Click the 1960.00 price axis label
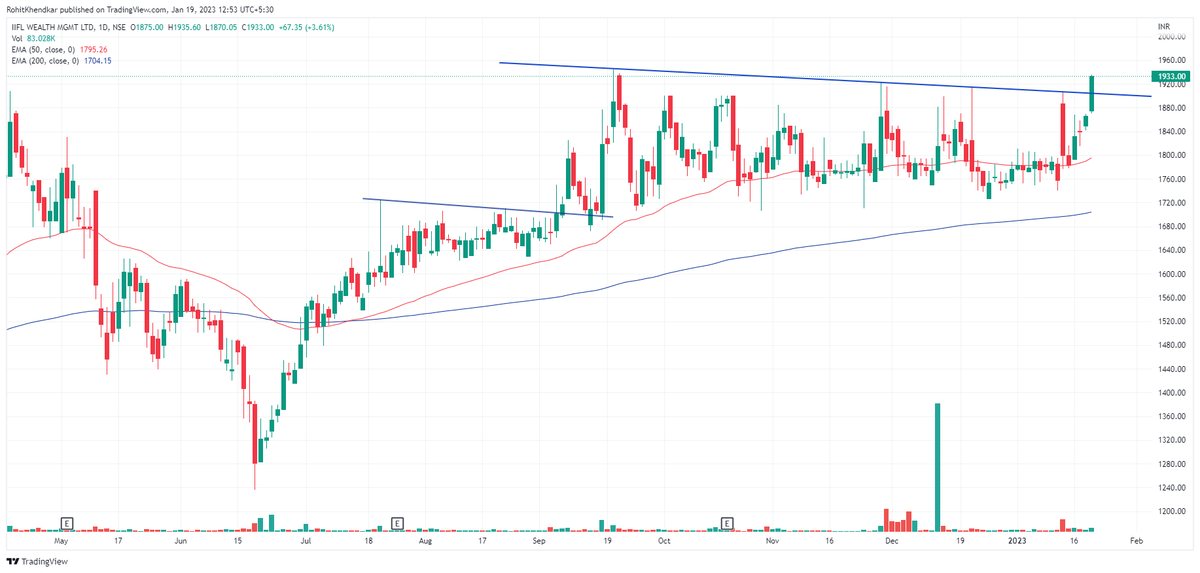 click(x=1171, y=60)
